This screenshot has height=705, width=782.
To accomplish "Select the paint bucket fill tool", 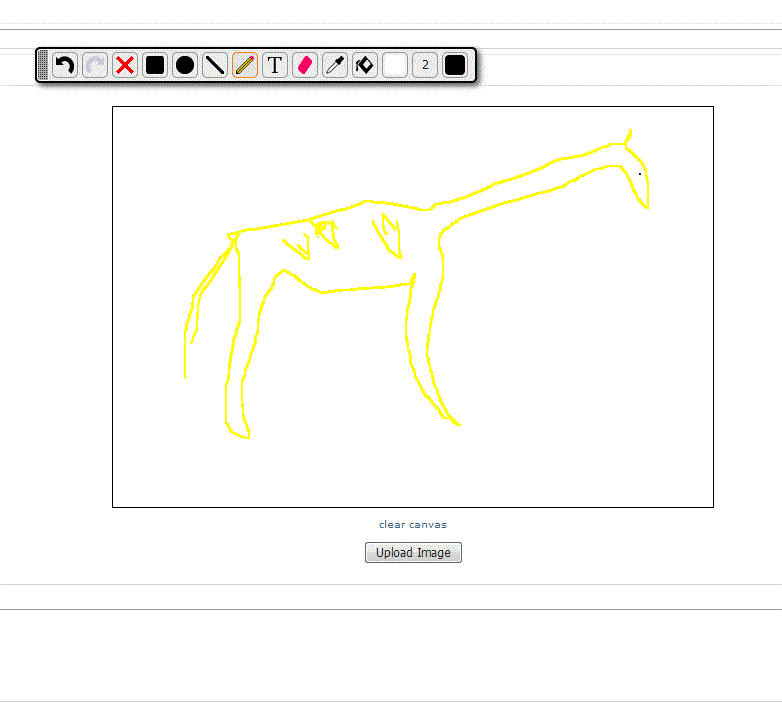I will click(365, 66).
